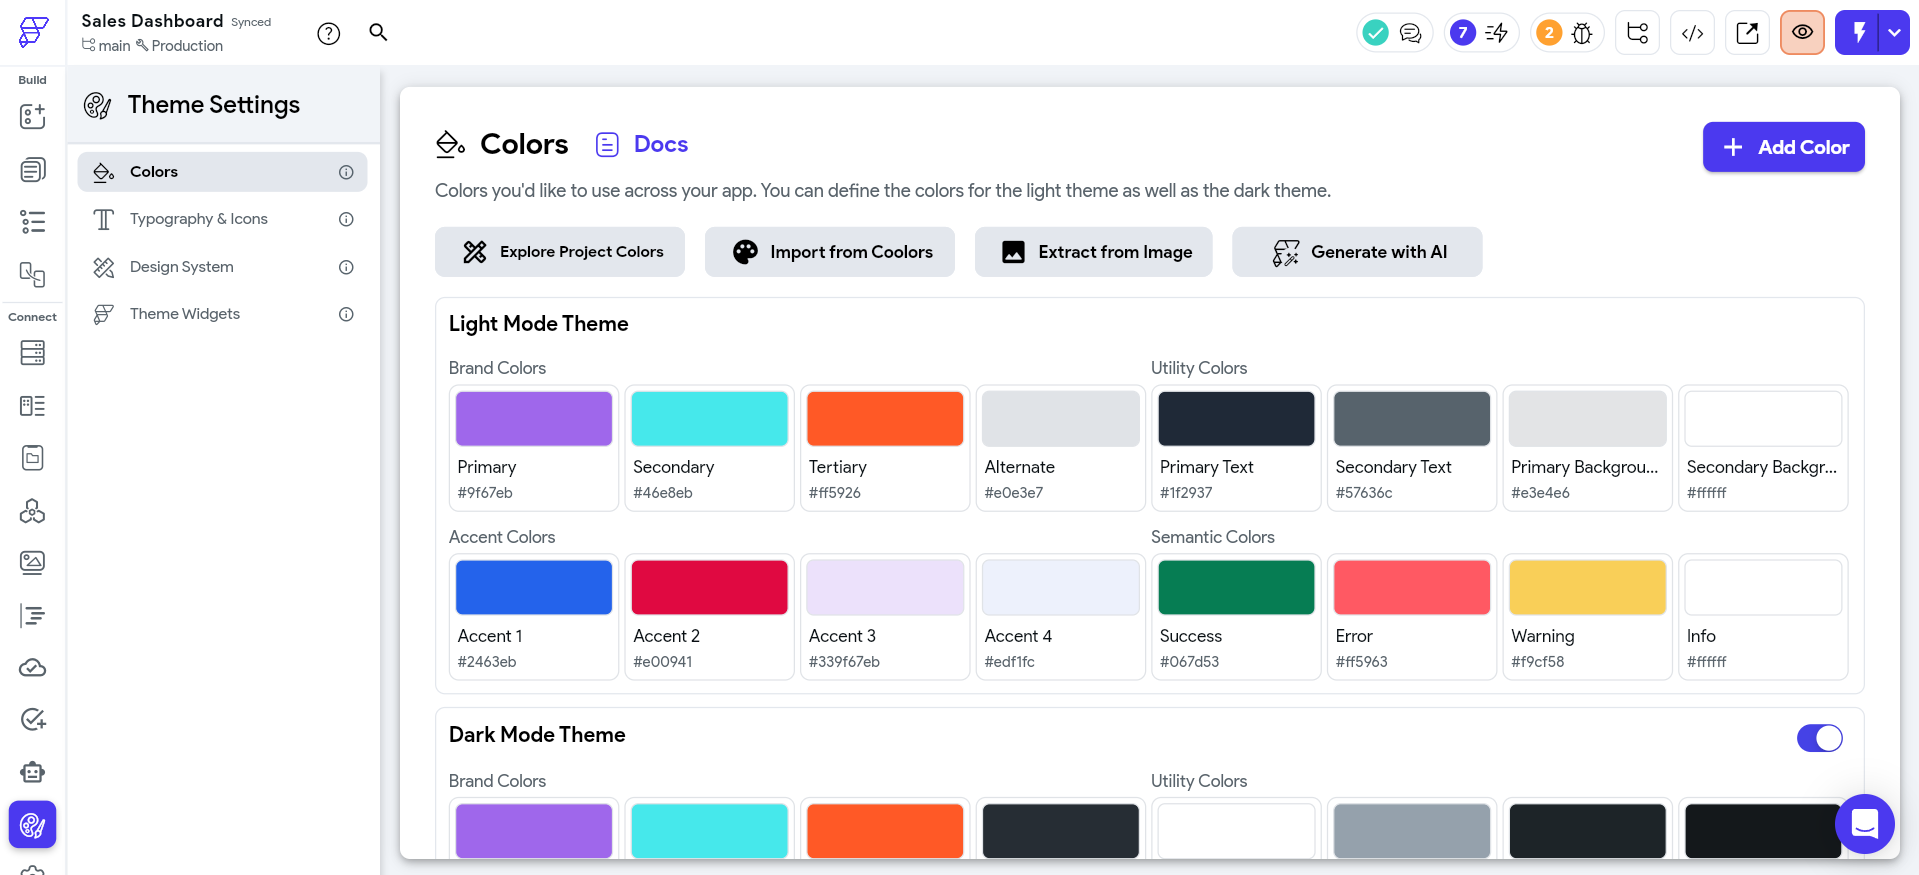Viewport: 1919px width, 875px height.
Task: Show info for Typography & Icons
Action: point(346,219)
